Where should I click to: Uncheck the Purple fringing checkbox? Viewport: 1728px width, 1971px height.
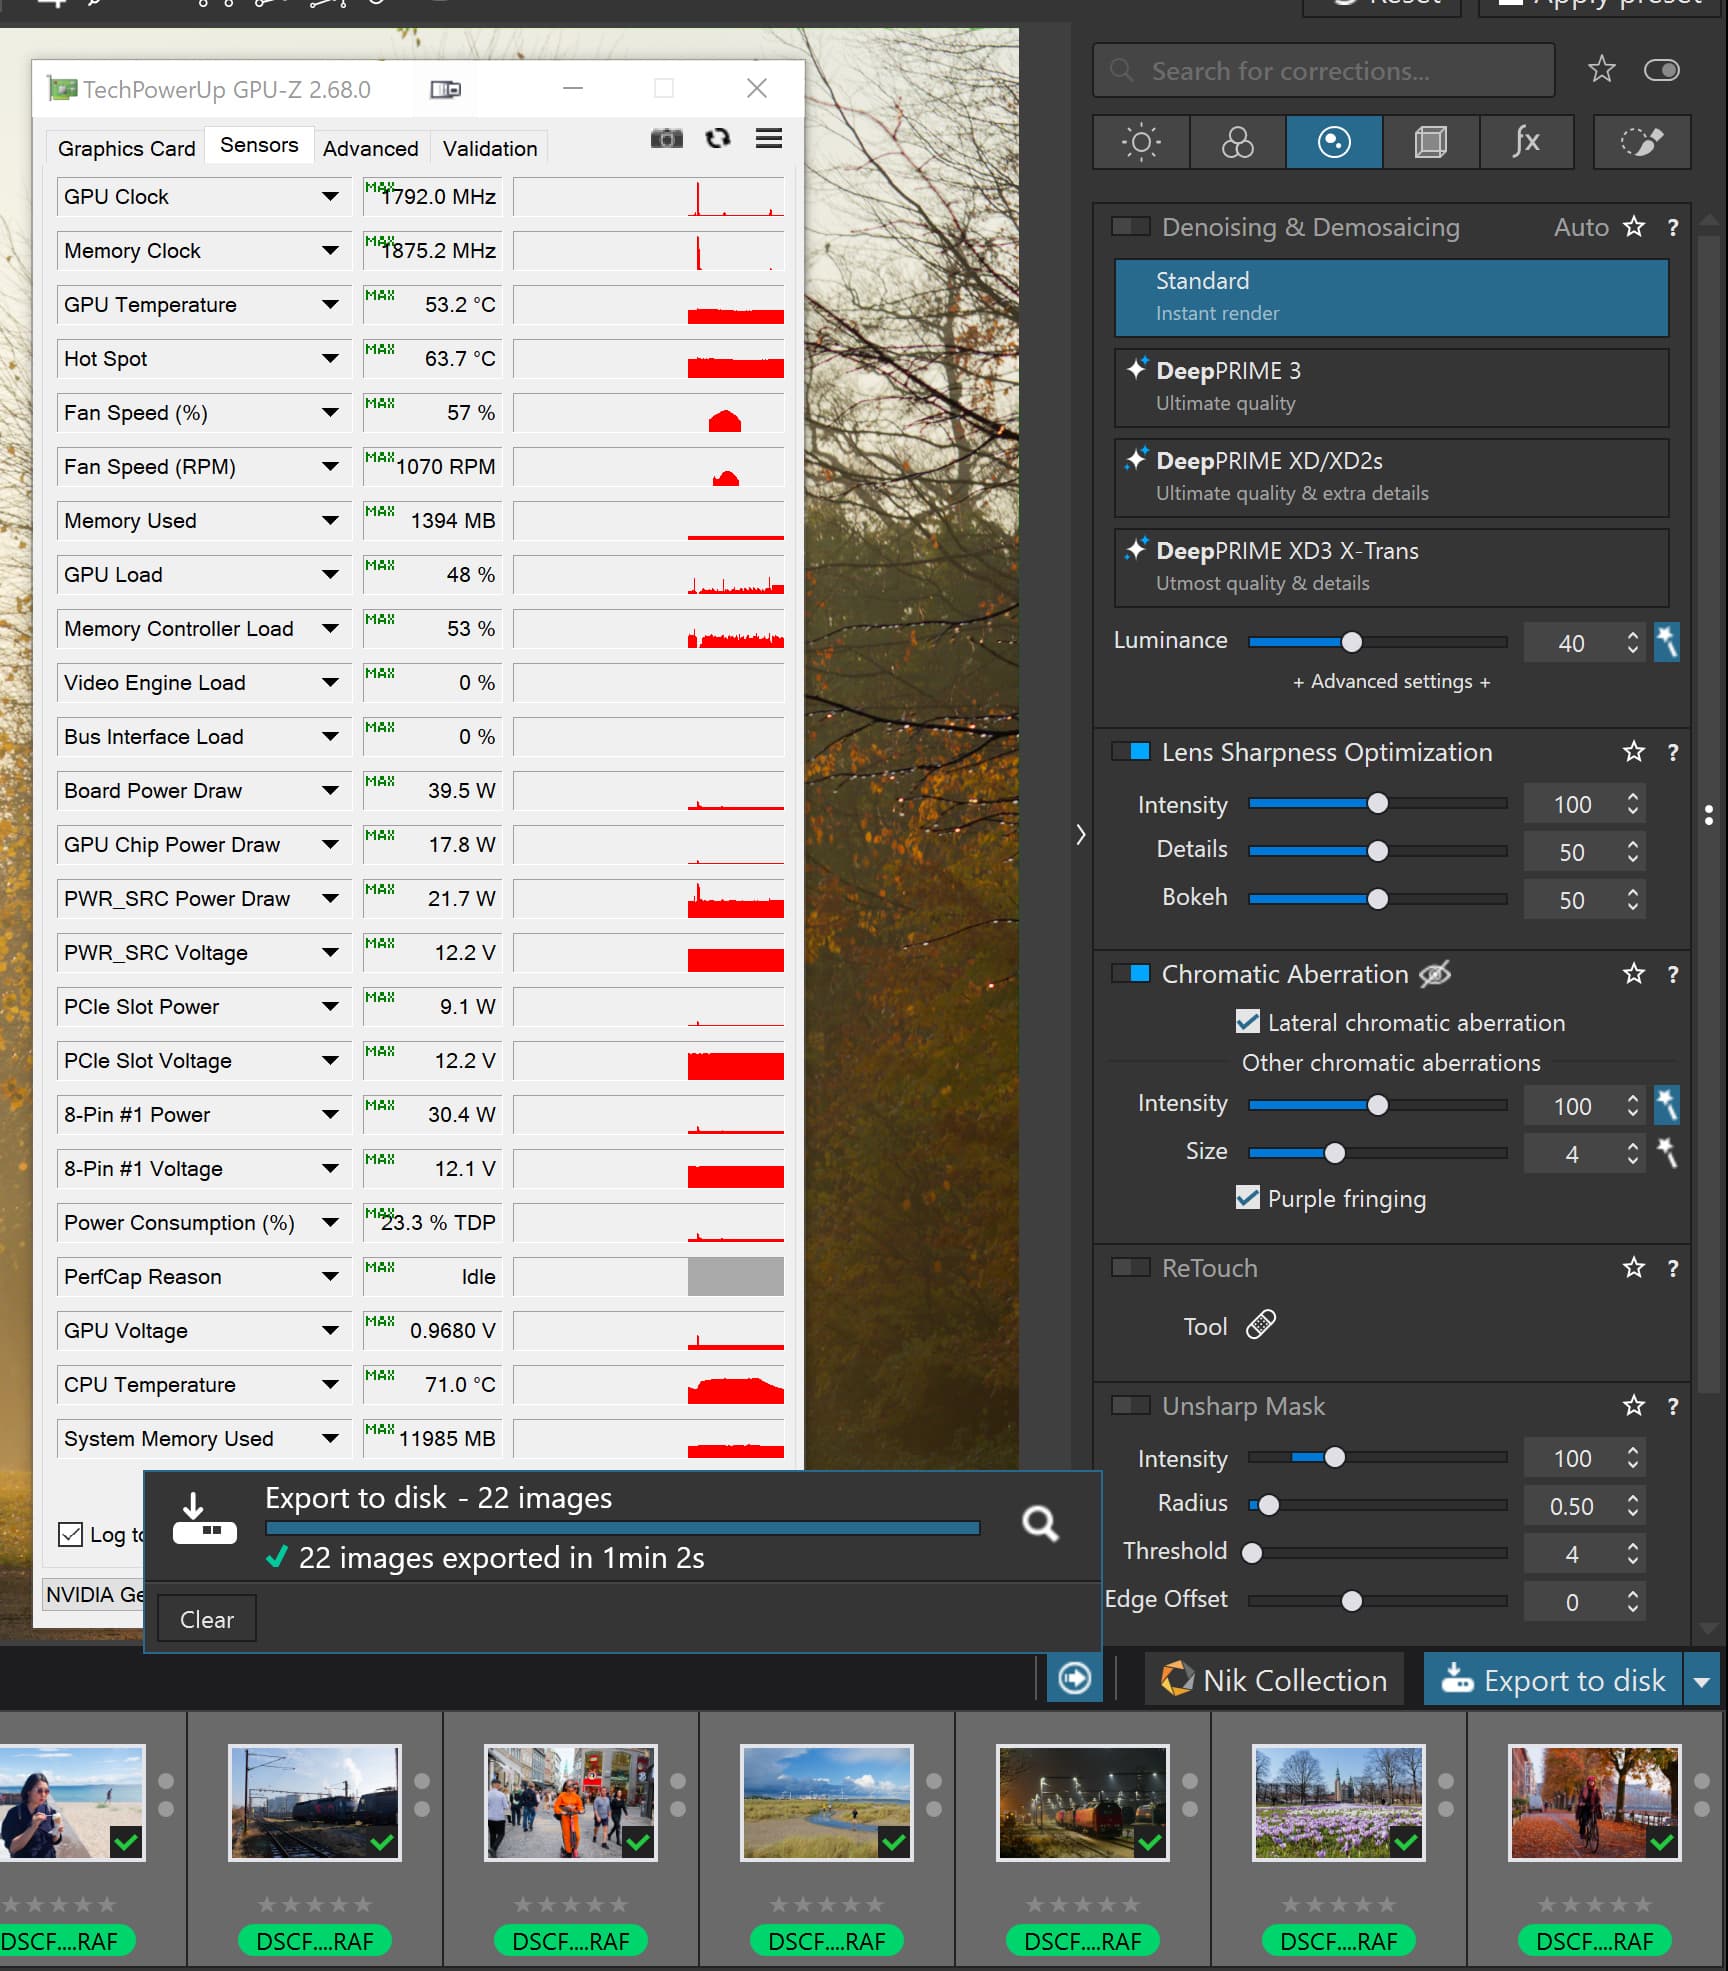point(1247,1197)
